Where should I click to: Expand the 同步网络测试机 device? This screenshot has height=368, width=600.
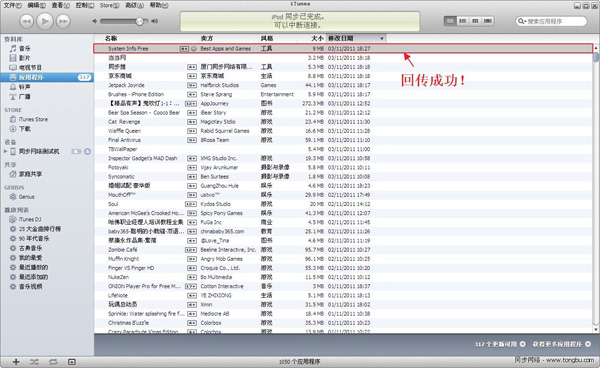point(5,151)
